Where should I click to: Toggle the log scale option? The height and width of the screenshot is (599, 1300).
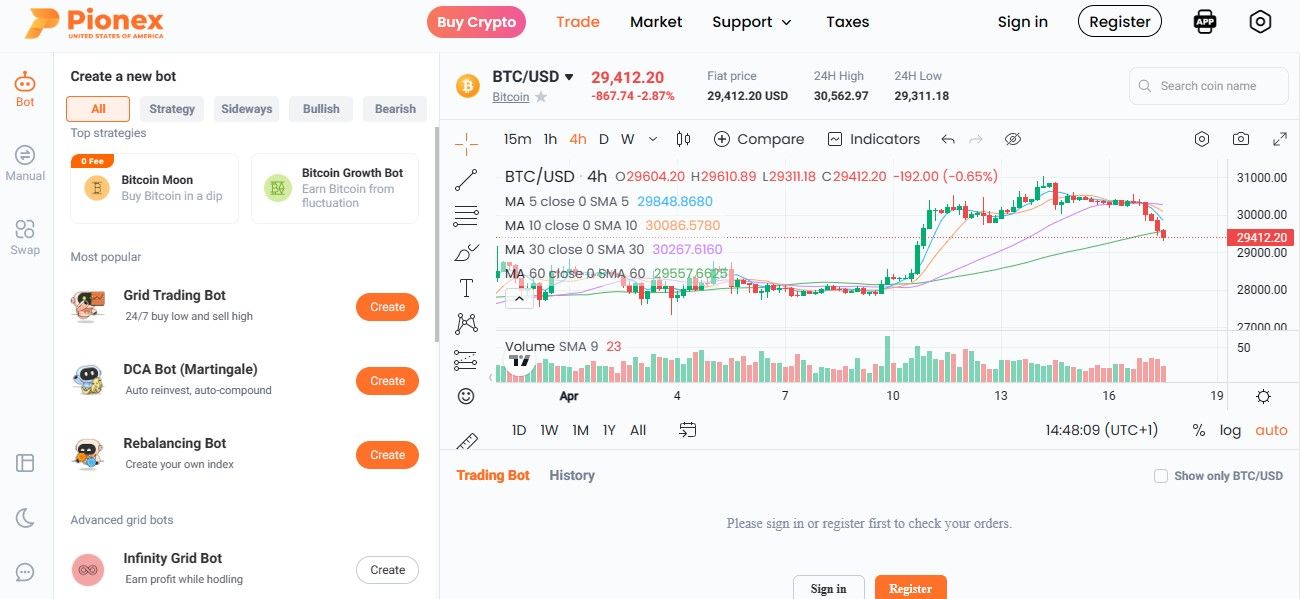click(1230, 430)
